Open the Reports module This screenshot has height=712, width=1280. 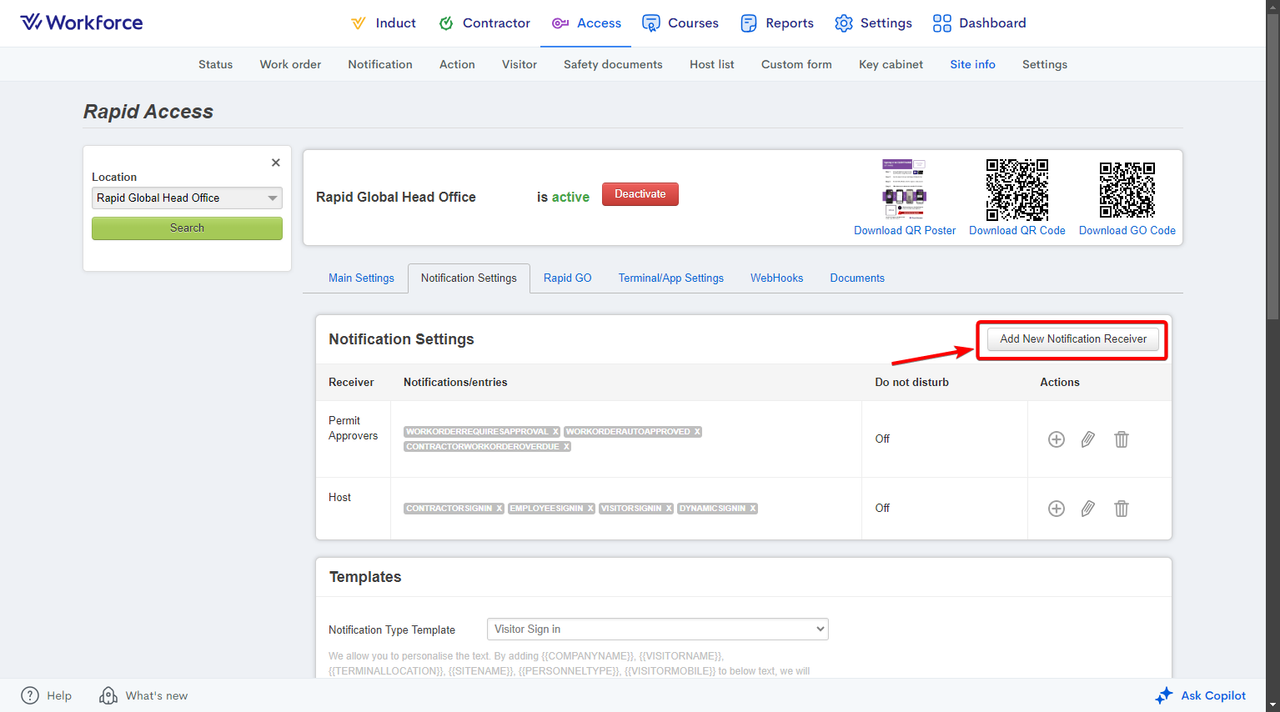coord(777,23)
